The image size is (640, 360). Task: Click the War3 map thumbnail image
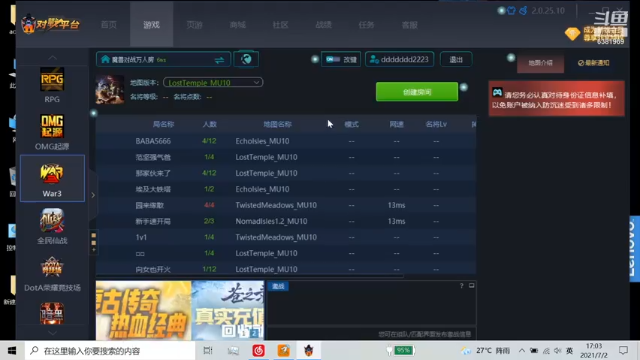pos(110,89)
